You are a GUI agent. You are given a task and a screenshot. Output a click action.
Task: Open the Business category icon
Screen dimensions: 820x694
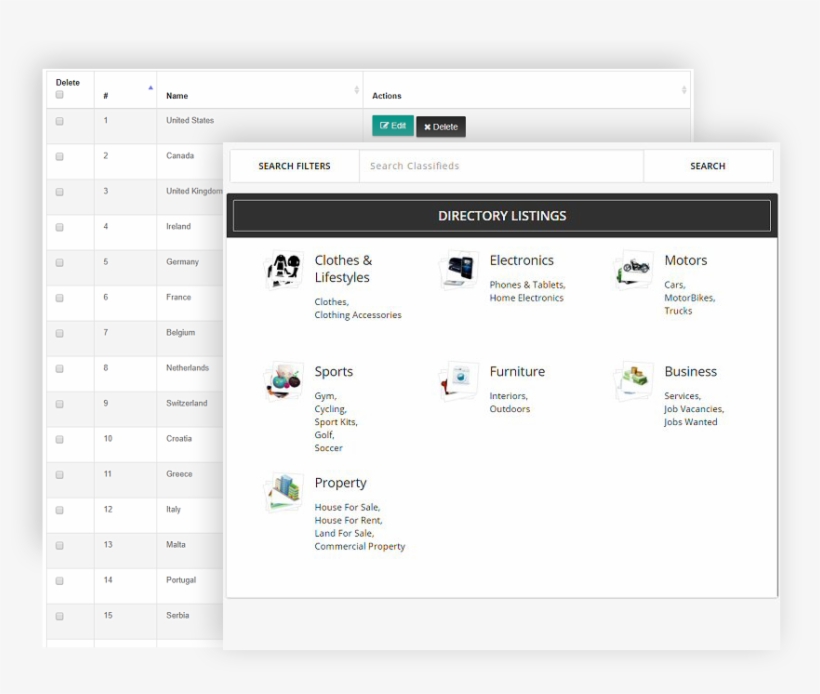click(x=633, y=377)
